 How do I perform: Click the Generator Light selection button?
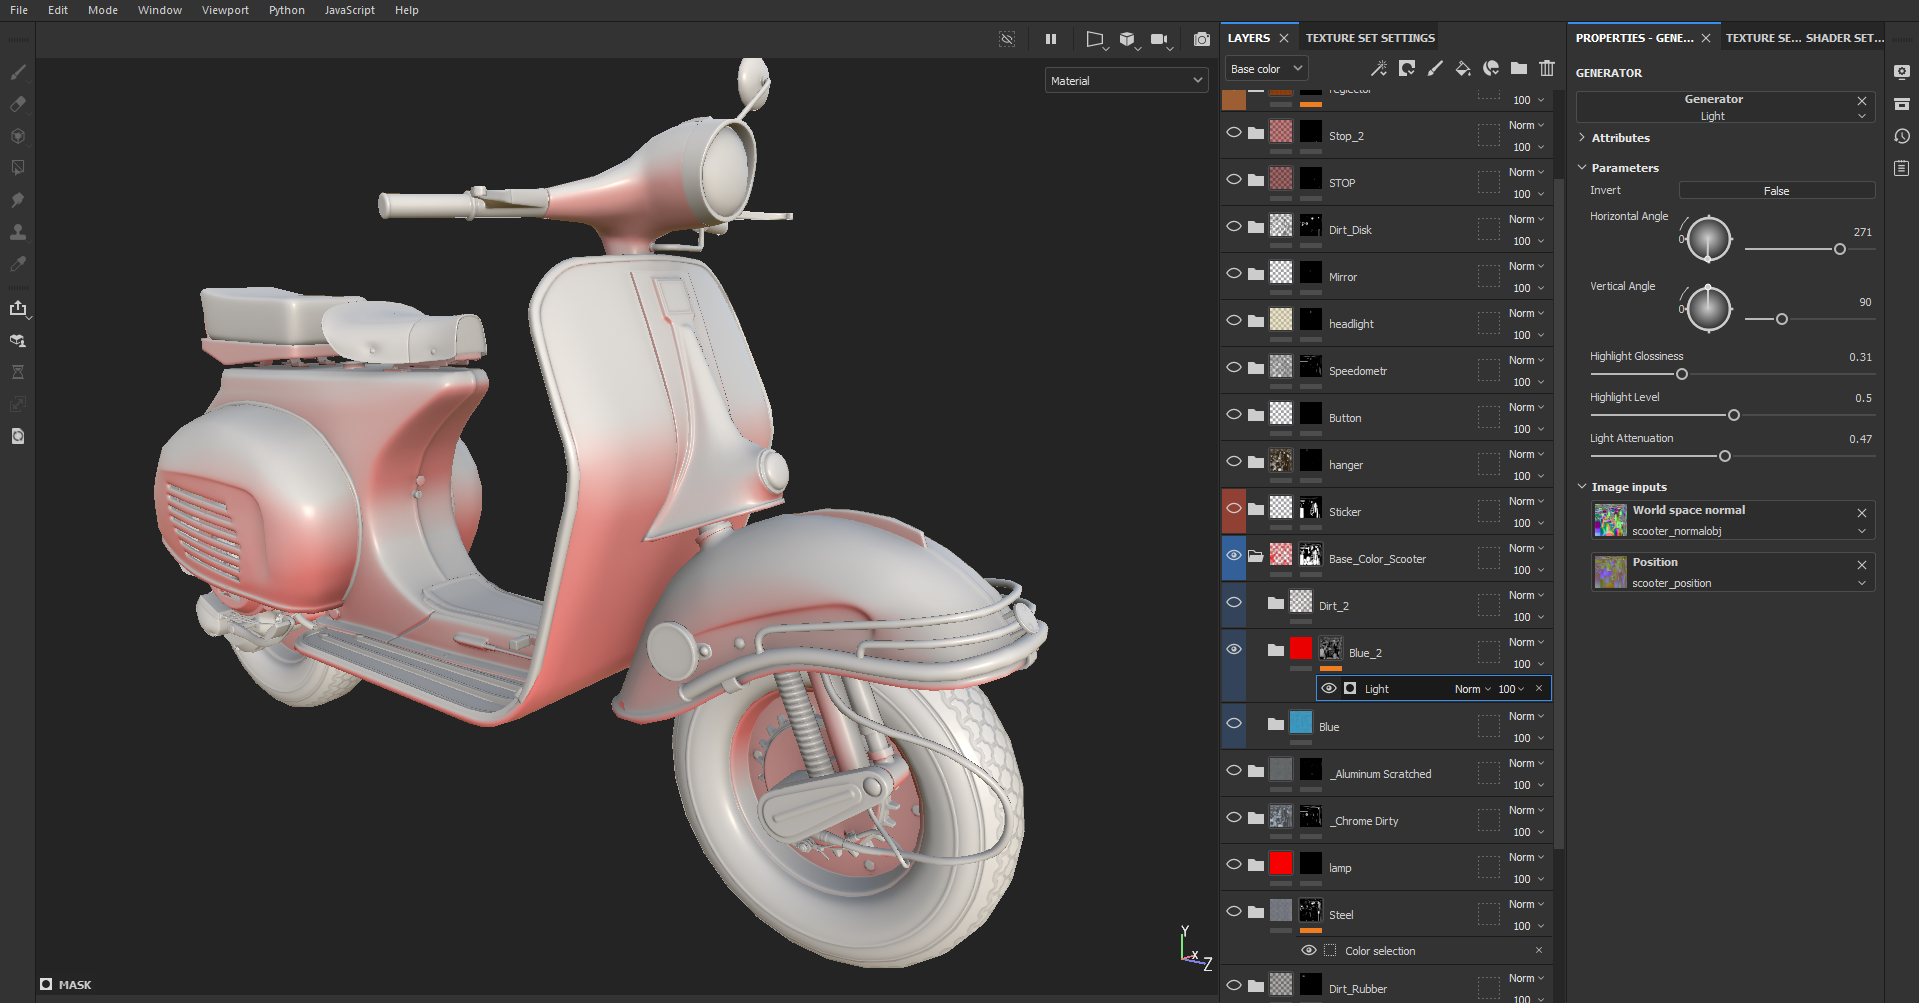pos(1713,107)
